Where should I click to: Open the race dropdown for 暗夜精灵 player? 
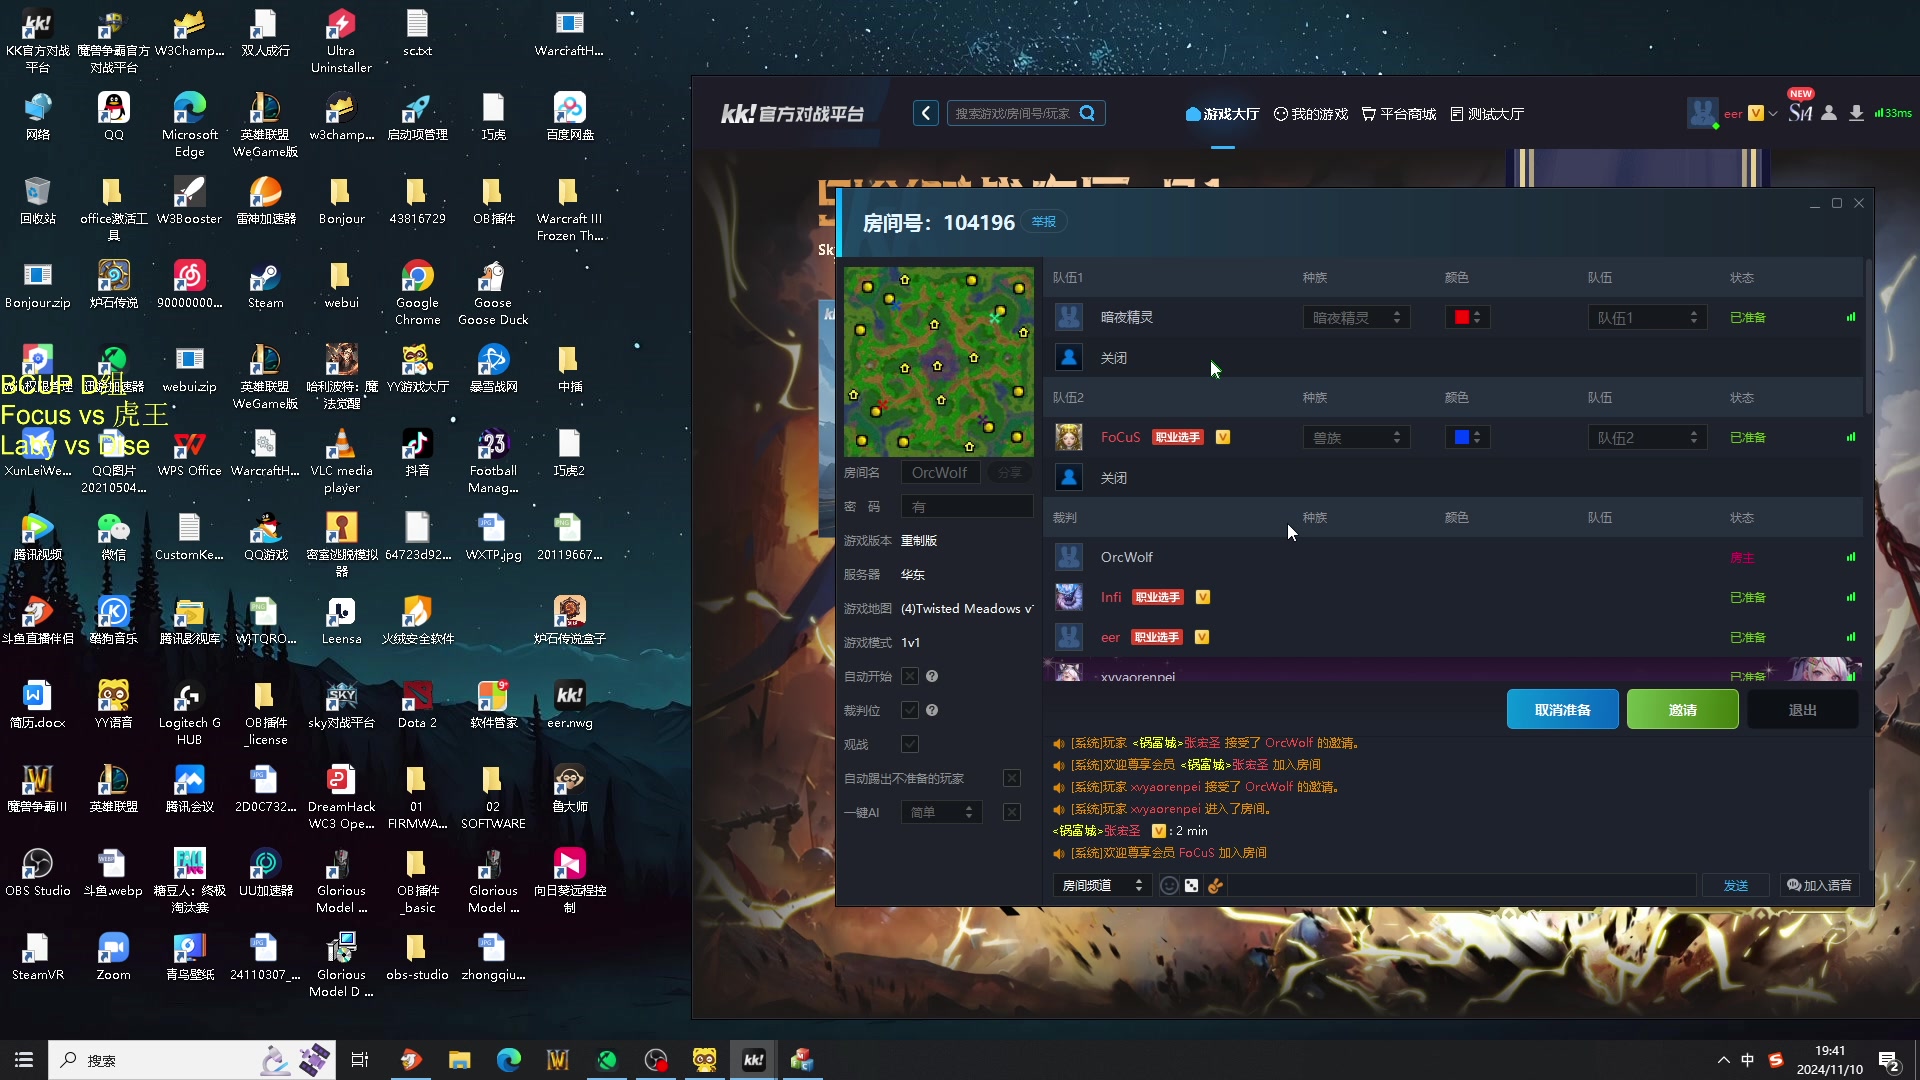(x=1356, y=317)
